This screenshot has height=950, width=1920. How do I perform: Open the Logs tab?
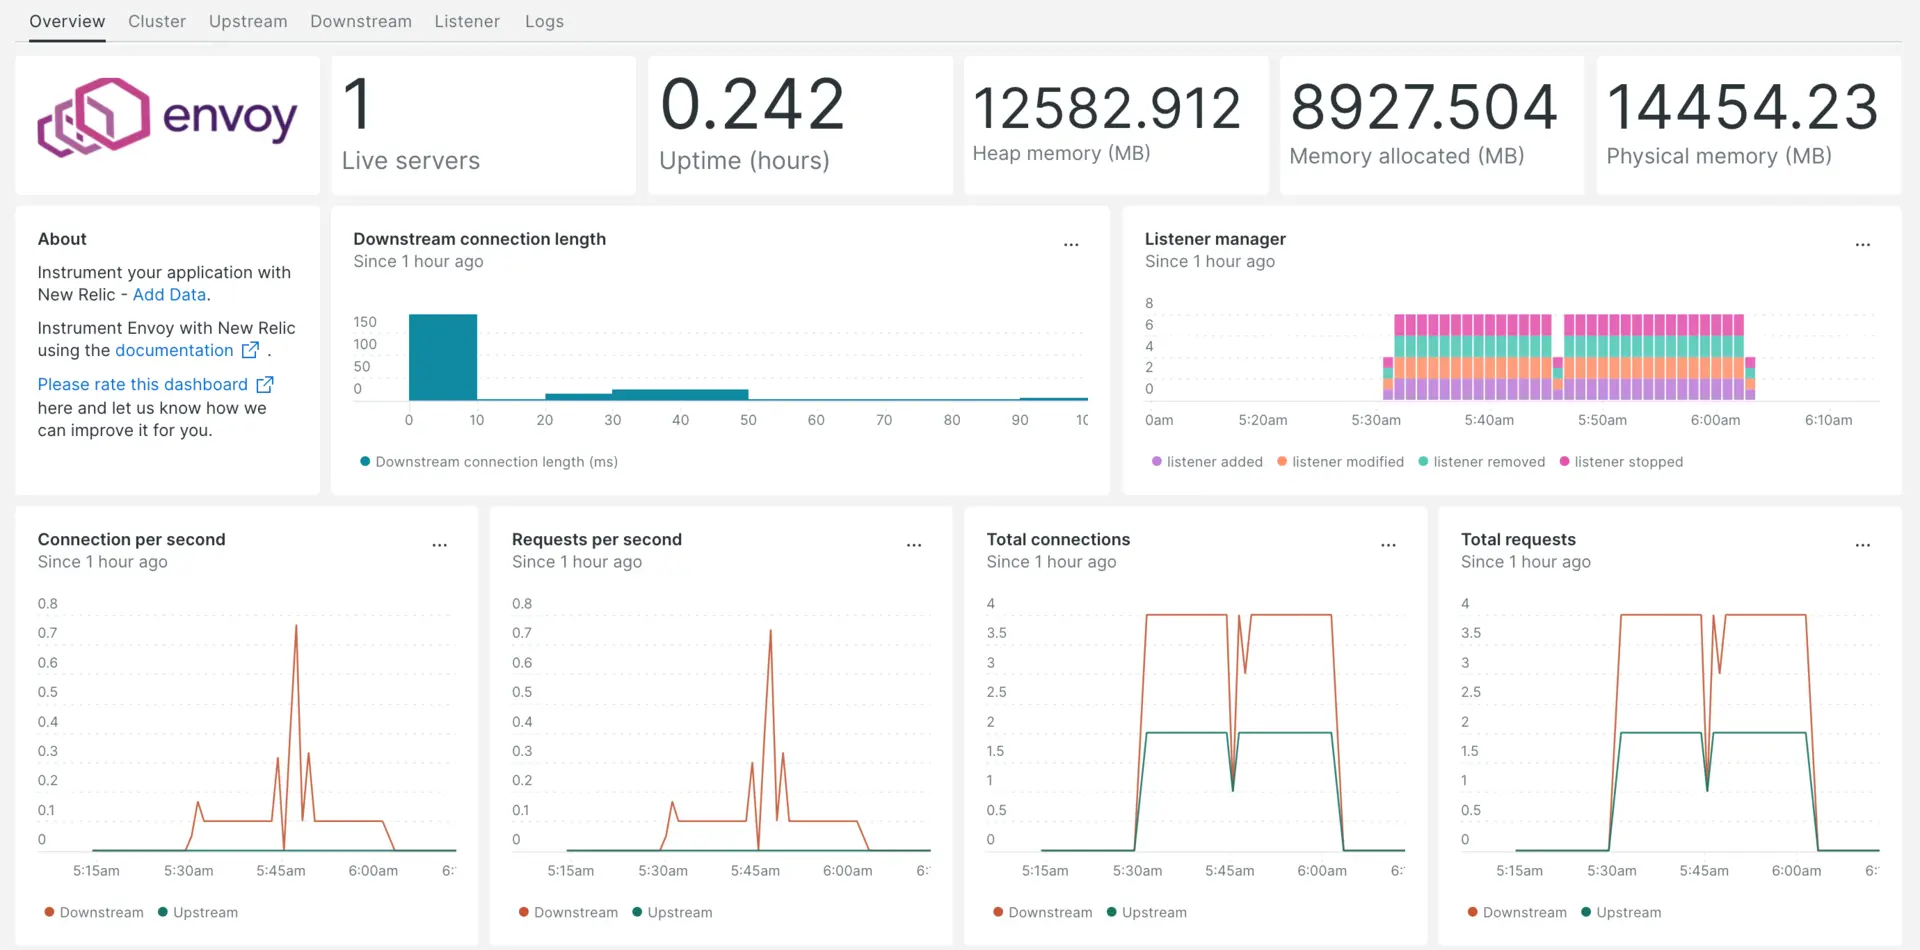pyautogui.click(x=544, y=21)
